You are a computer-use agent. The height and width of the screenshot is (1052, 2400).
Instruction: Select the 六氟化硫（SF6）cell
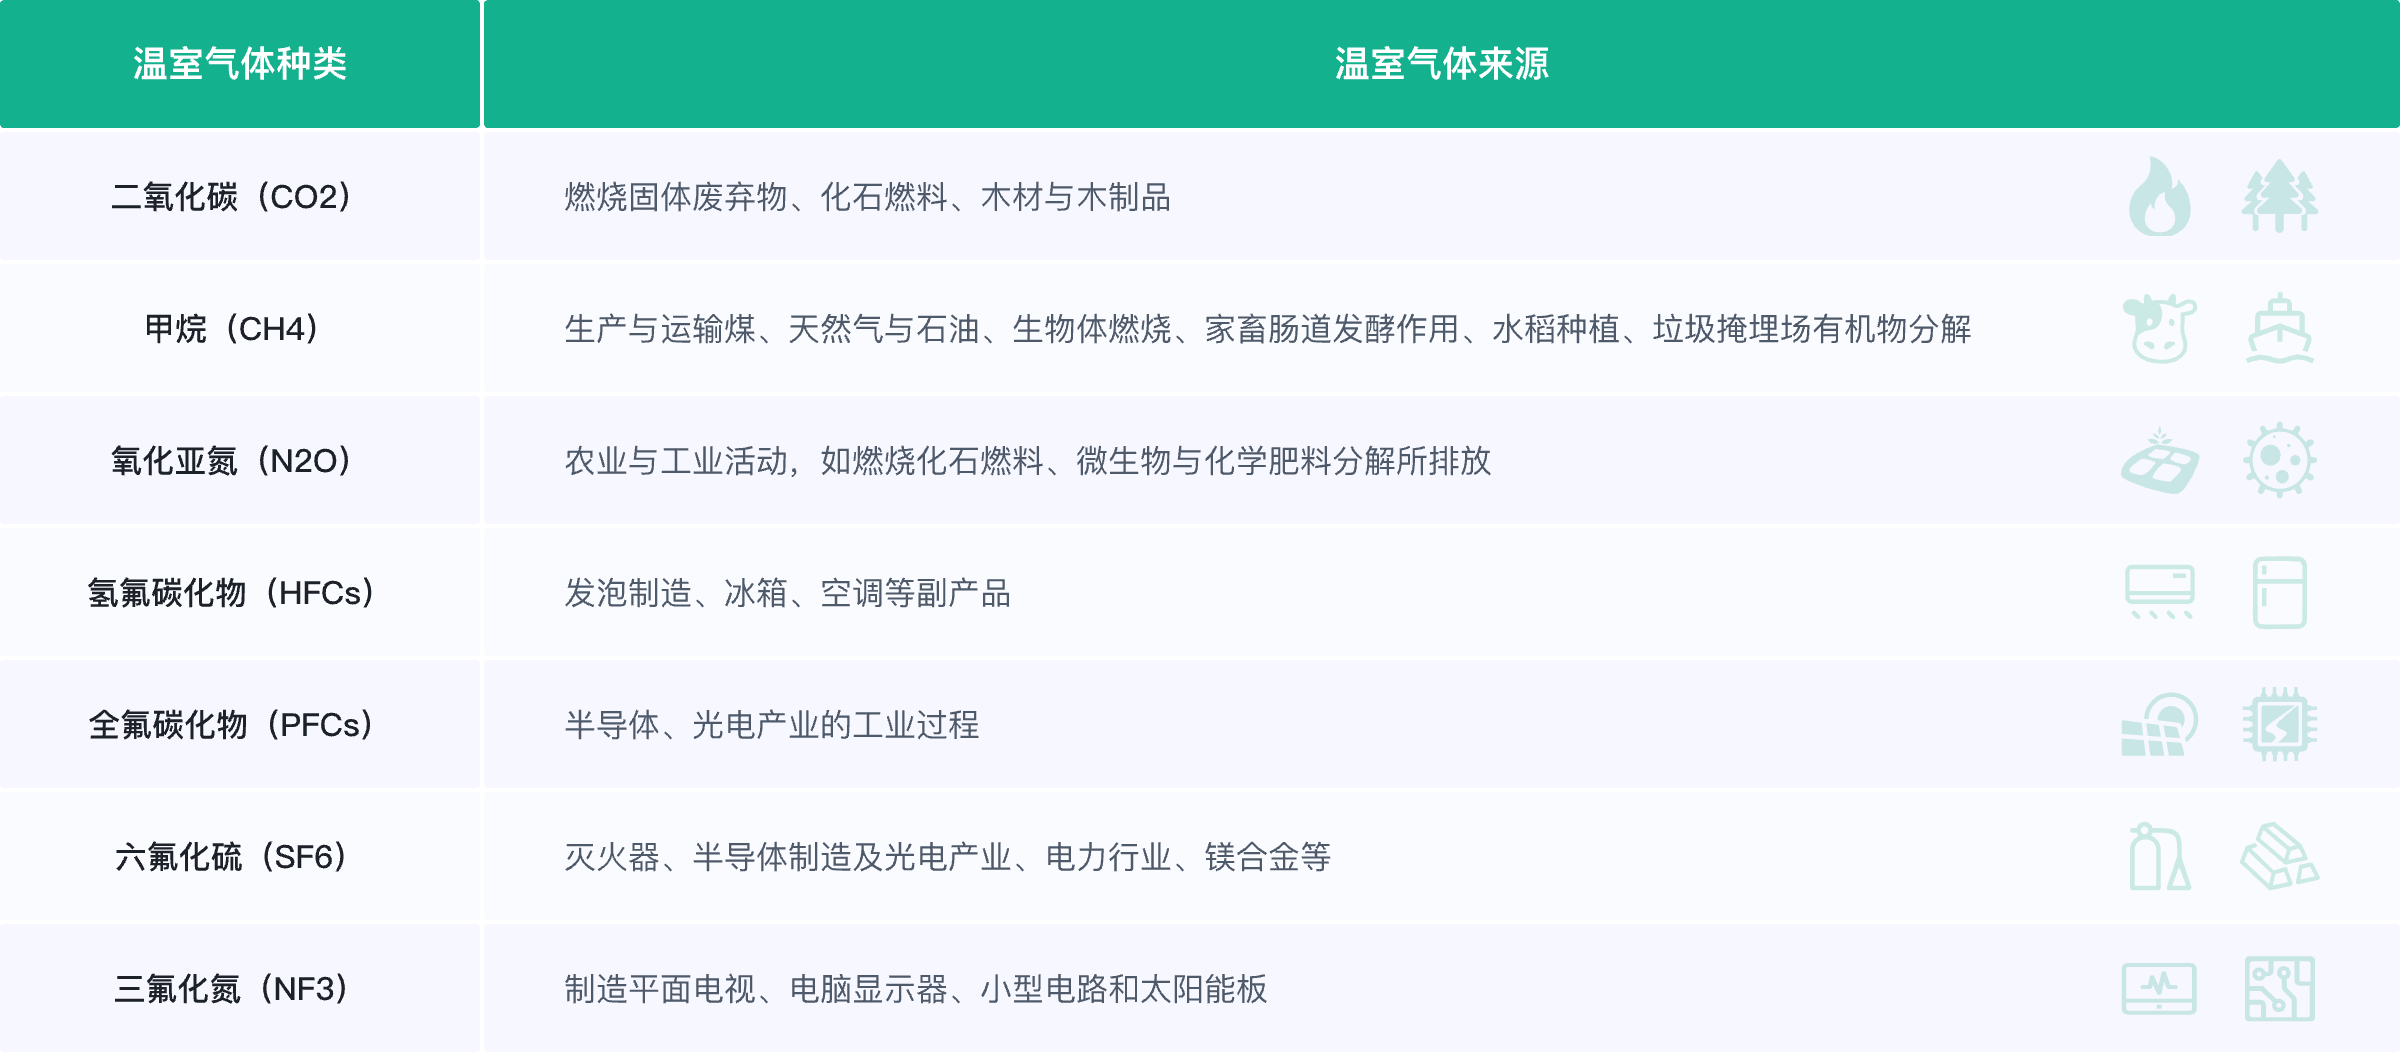240,856
